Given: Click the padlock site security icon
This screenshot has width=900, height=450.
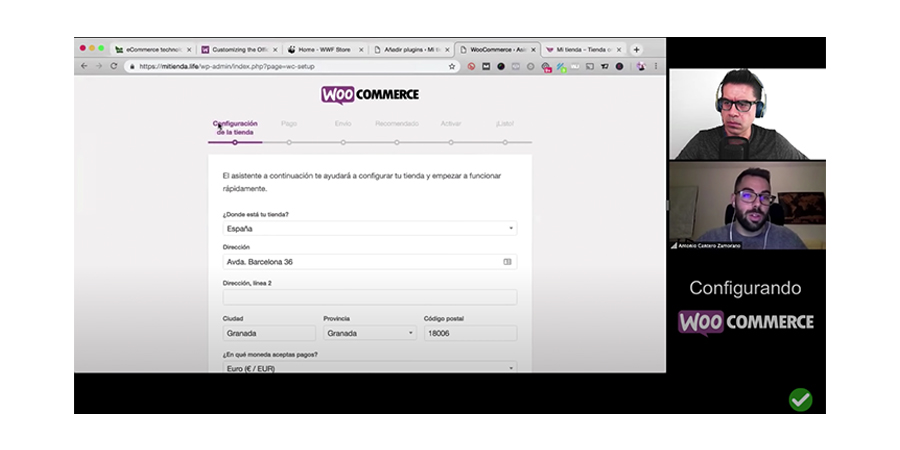Looking at the screenshot, I should (x=133, y=67).
